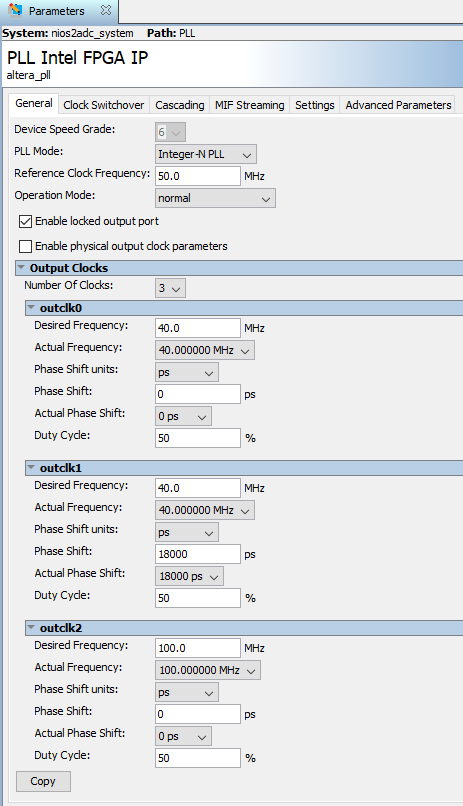Viewport: 463px width, 806px height.
Task: Click the 'nios2adc_system' system name
Action: (x=92, y=33)
